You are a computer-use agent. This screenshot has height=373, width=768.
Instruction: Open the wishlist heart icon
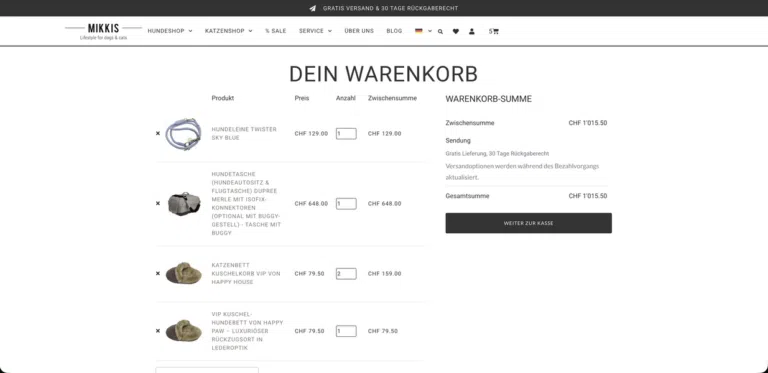pyautogui.click(x=456, y=31)
